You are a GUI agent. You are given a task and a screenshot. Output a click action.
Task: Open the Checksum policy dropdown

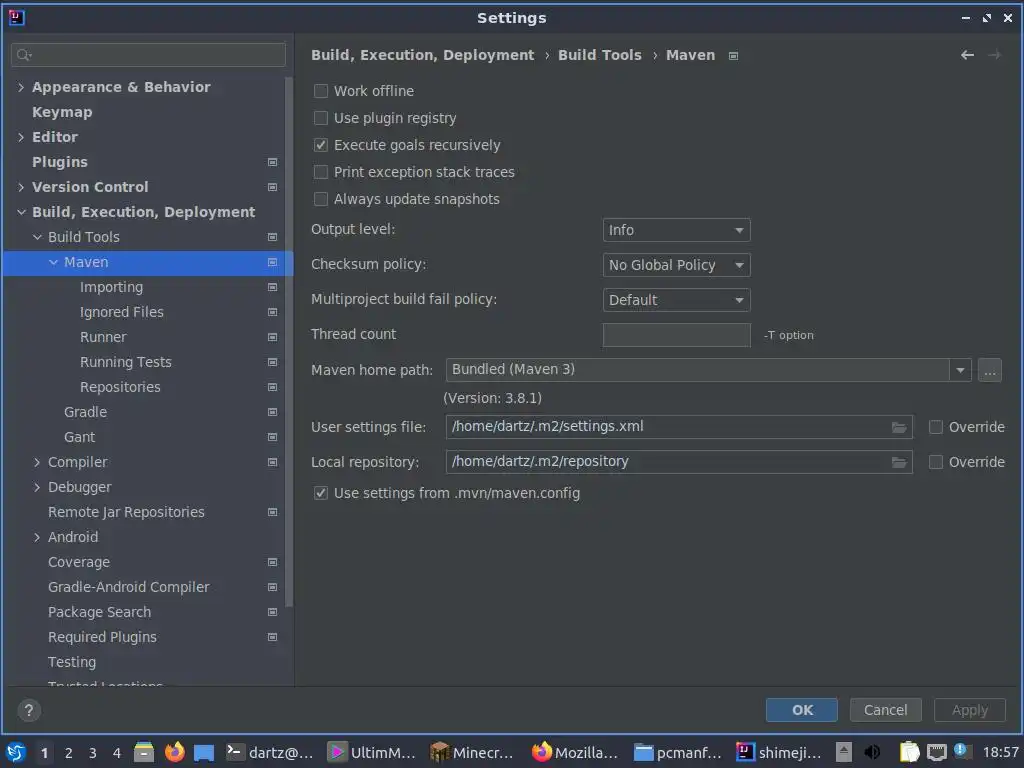(676, 265)
